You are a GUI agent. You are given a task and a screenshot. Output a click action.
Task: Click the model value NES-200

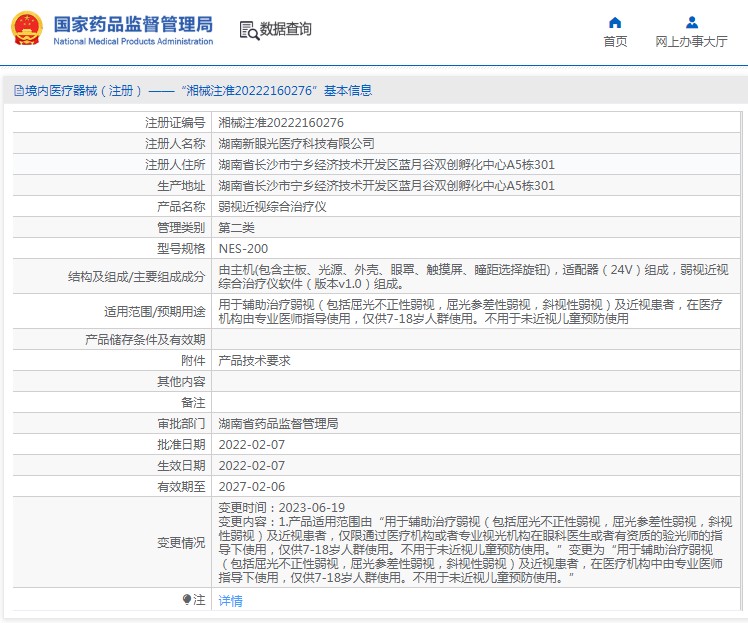(243, 249)
